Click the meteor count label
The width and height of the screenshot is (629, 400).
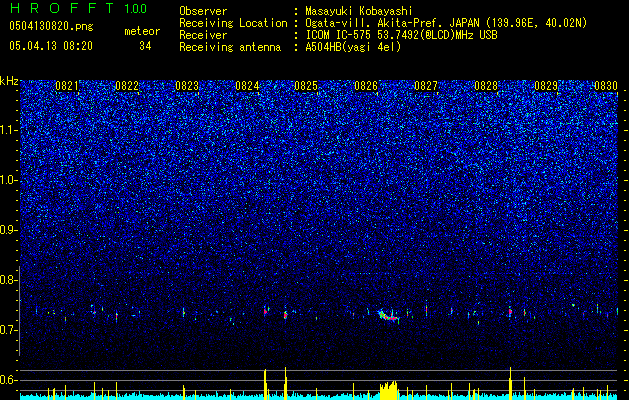(x=142, y=31)
